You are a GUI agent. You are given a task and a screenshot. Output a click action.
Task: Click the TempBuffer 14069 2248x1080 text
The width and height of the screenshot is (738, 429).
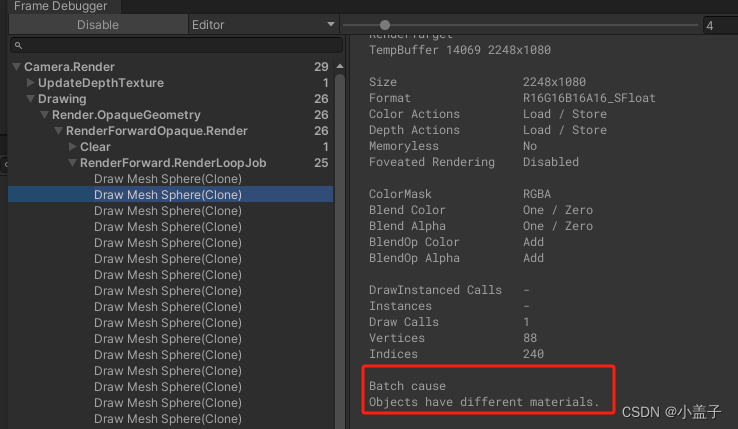(459, 50)
